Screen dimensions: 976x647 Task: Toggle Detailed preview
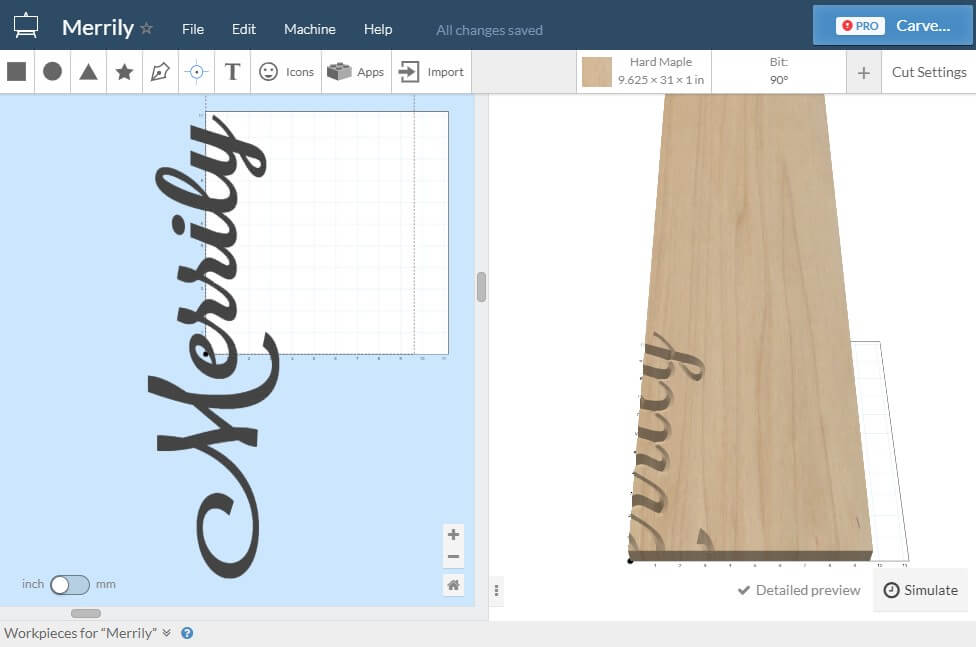pyautogui.click(x=799, y=590)
